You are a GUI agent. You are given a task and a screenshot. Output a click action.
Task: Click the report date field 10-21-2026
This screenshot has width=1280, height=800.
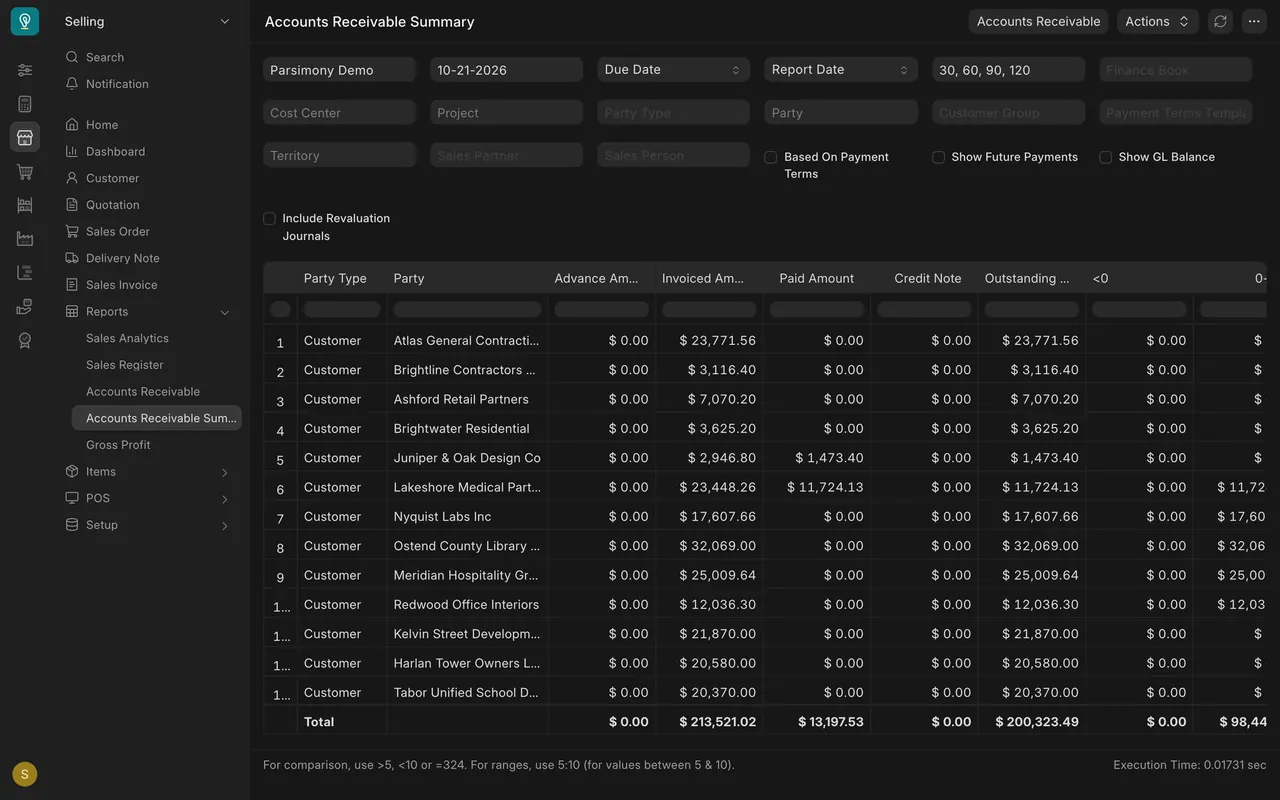click(507, 70)
